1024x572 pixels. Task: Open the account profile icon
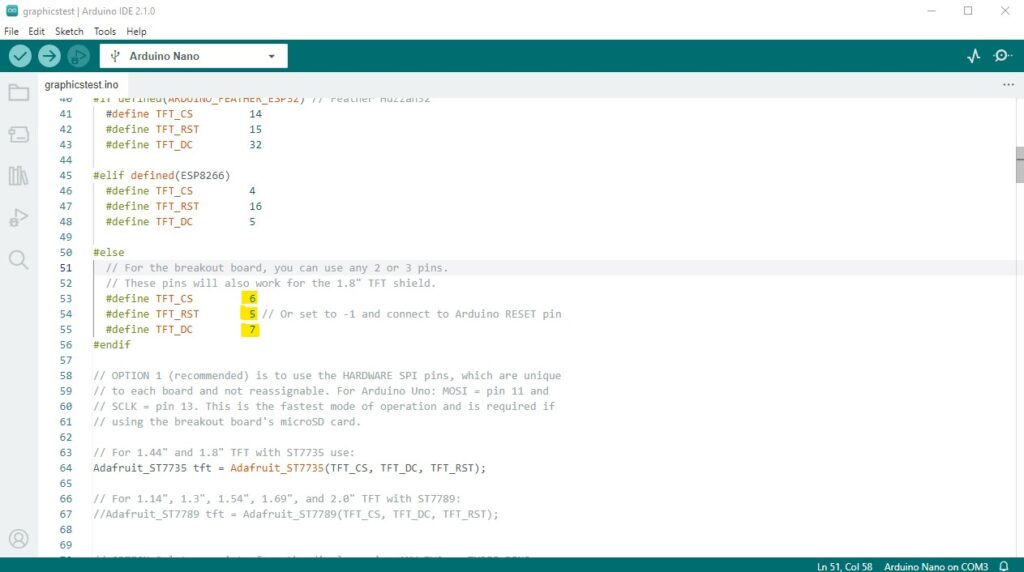18,539
